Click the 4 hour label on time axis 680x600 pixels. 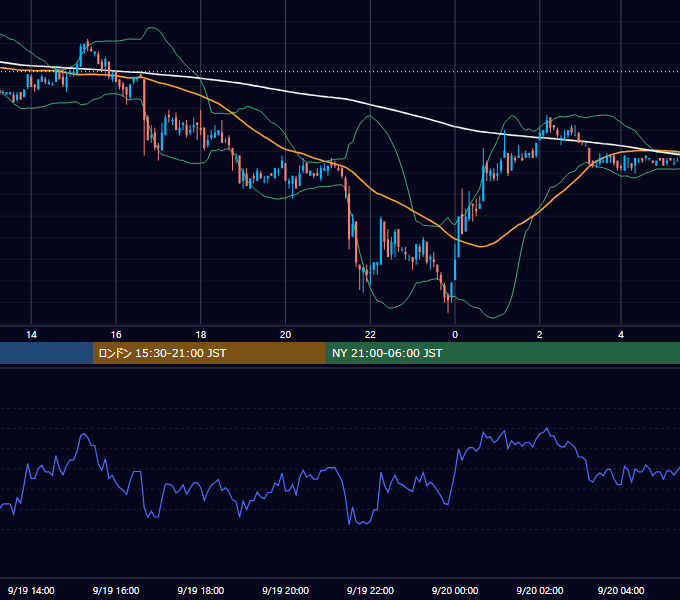click(621, 335)
